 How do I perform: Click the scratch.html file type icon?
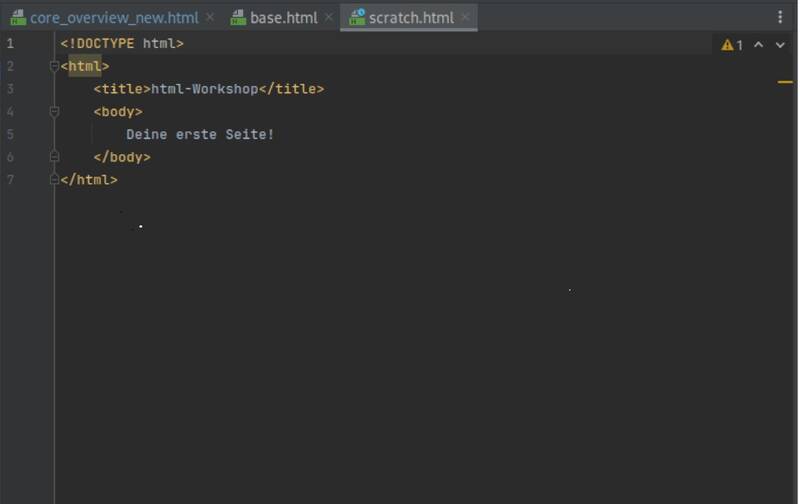(x=357, y=17)
